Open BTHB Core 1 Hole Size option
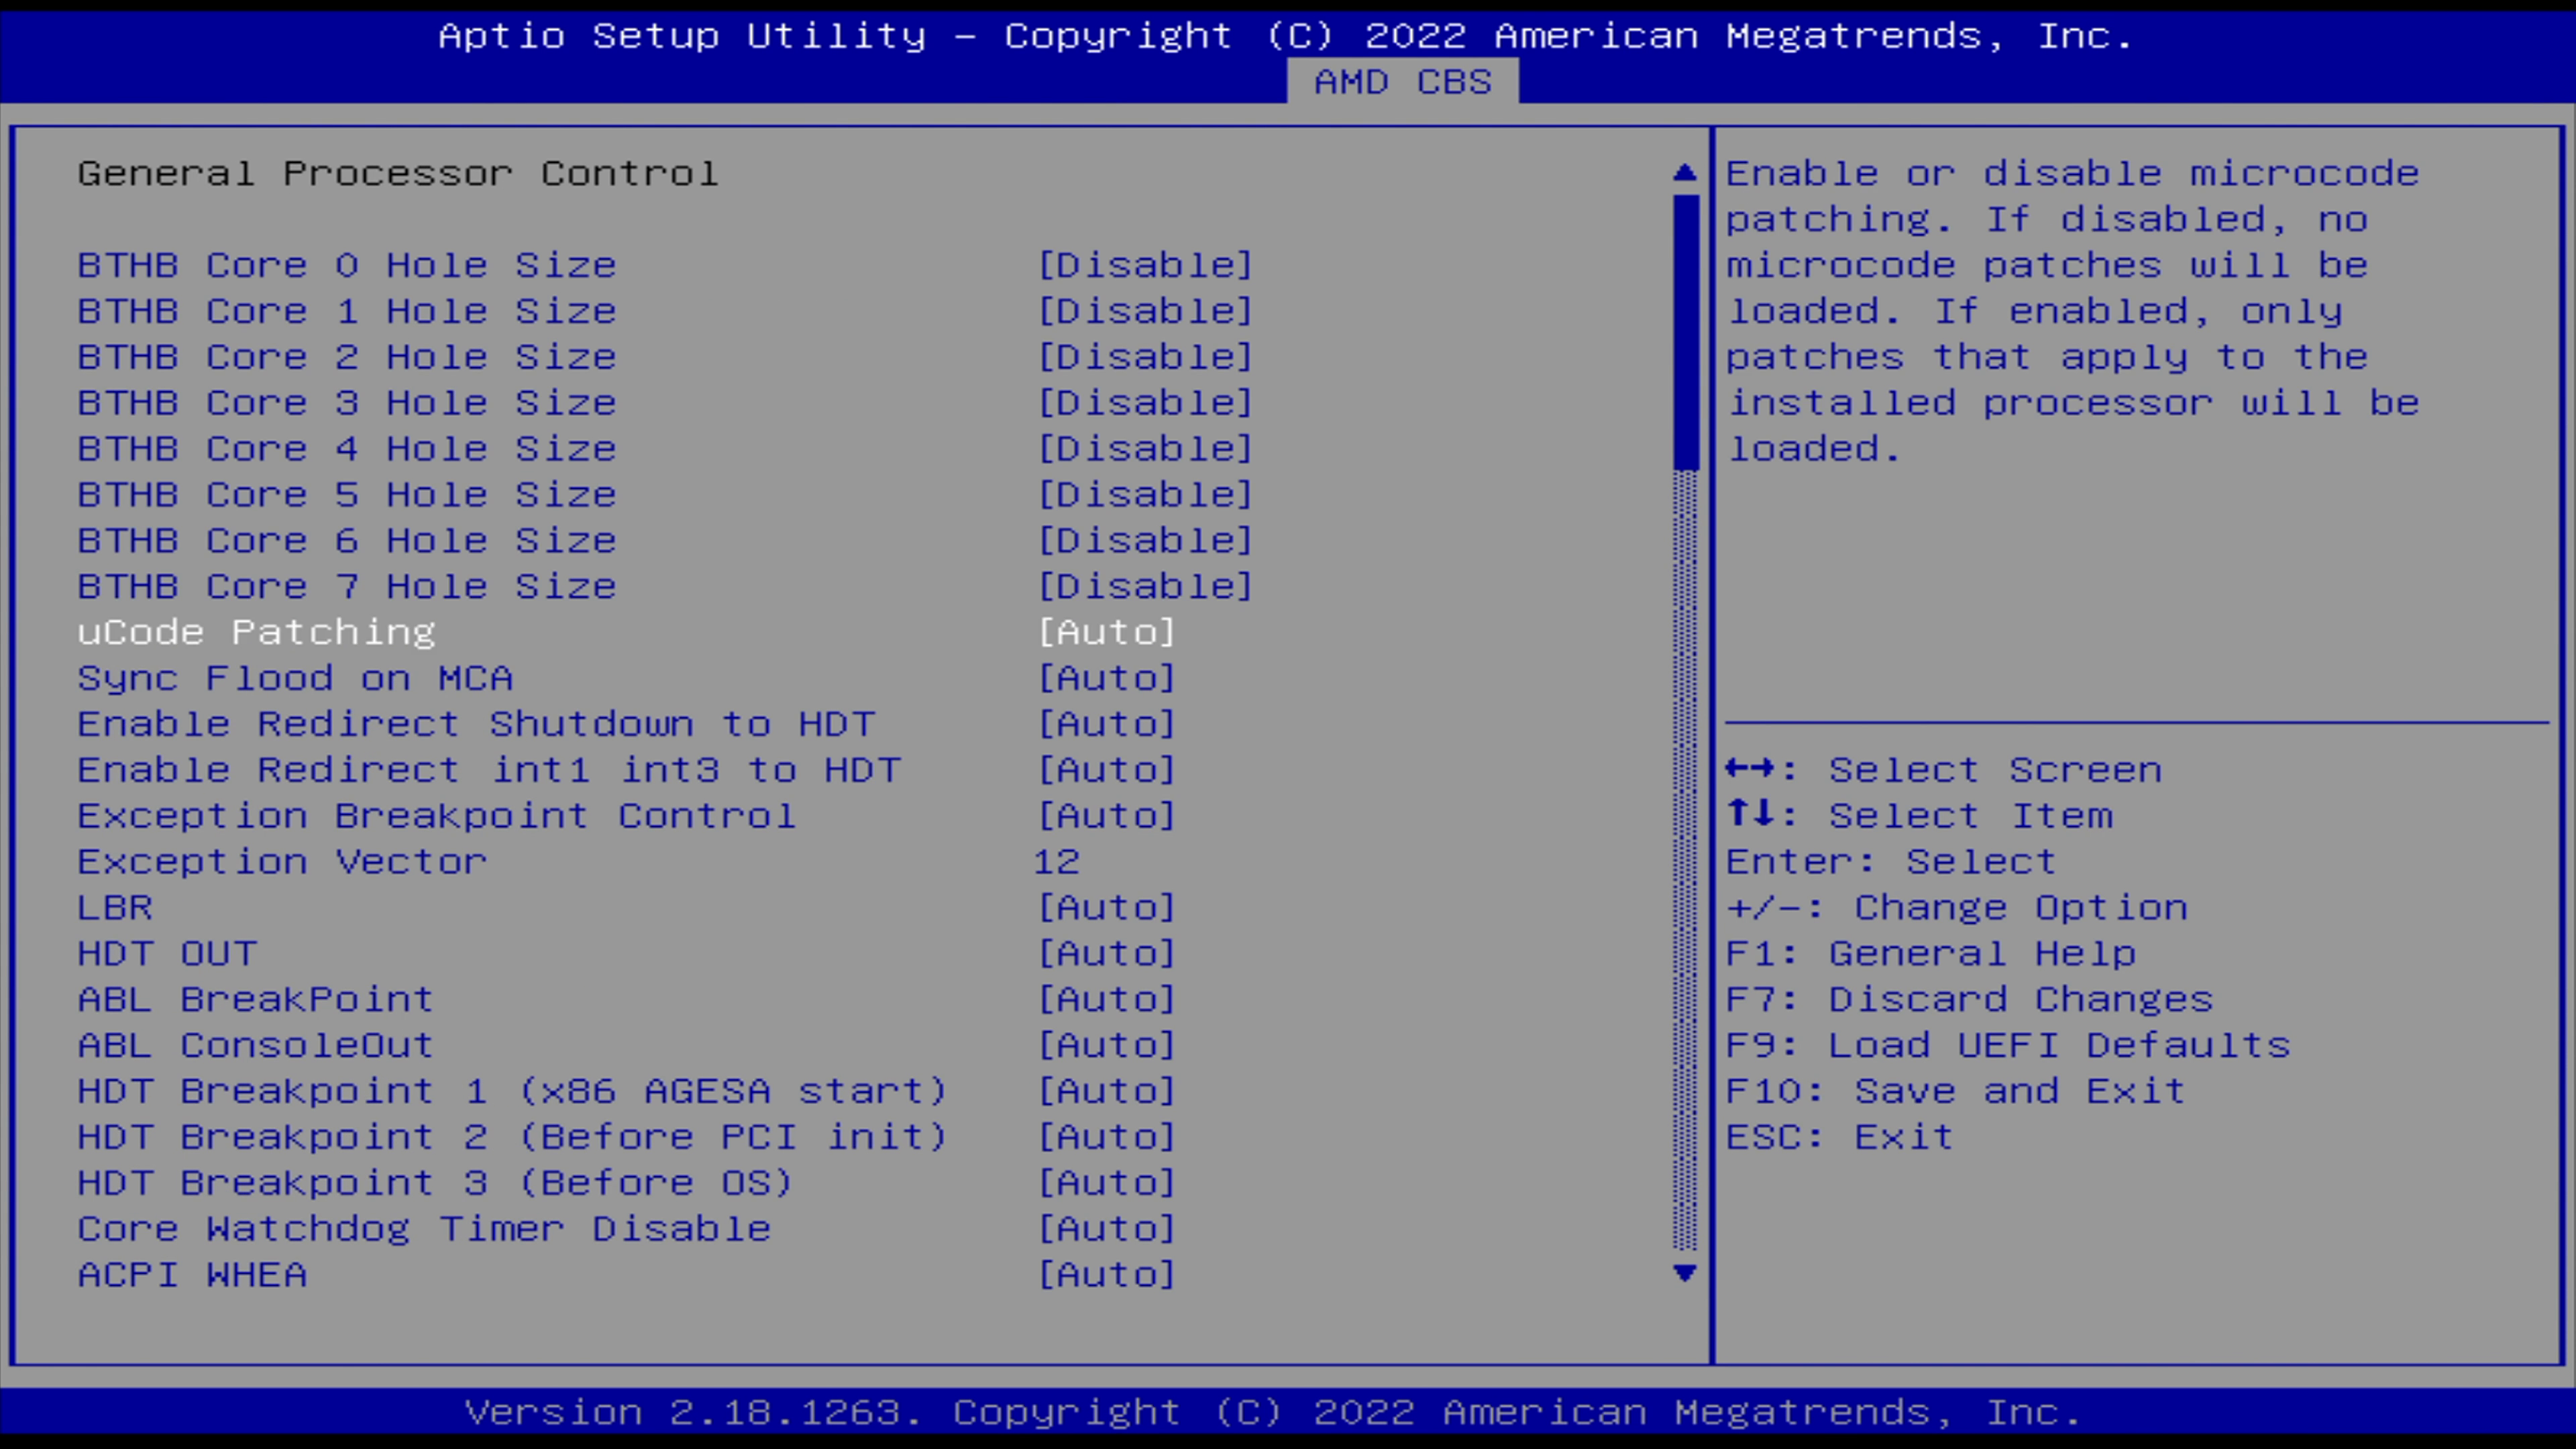2576x1449 pixels. click(1145, 311)
